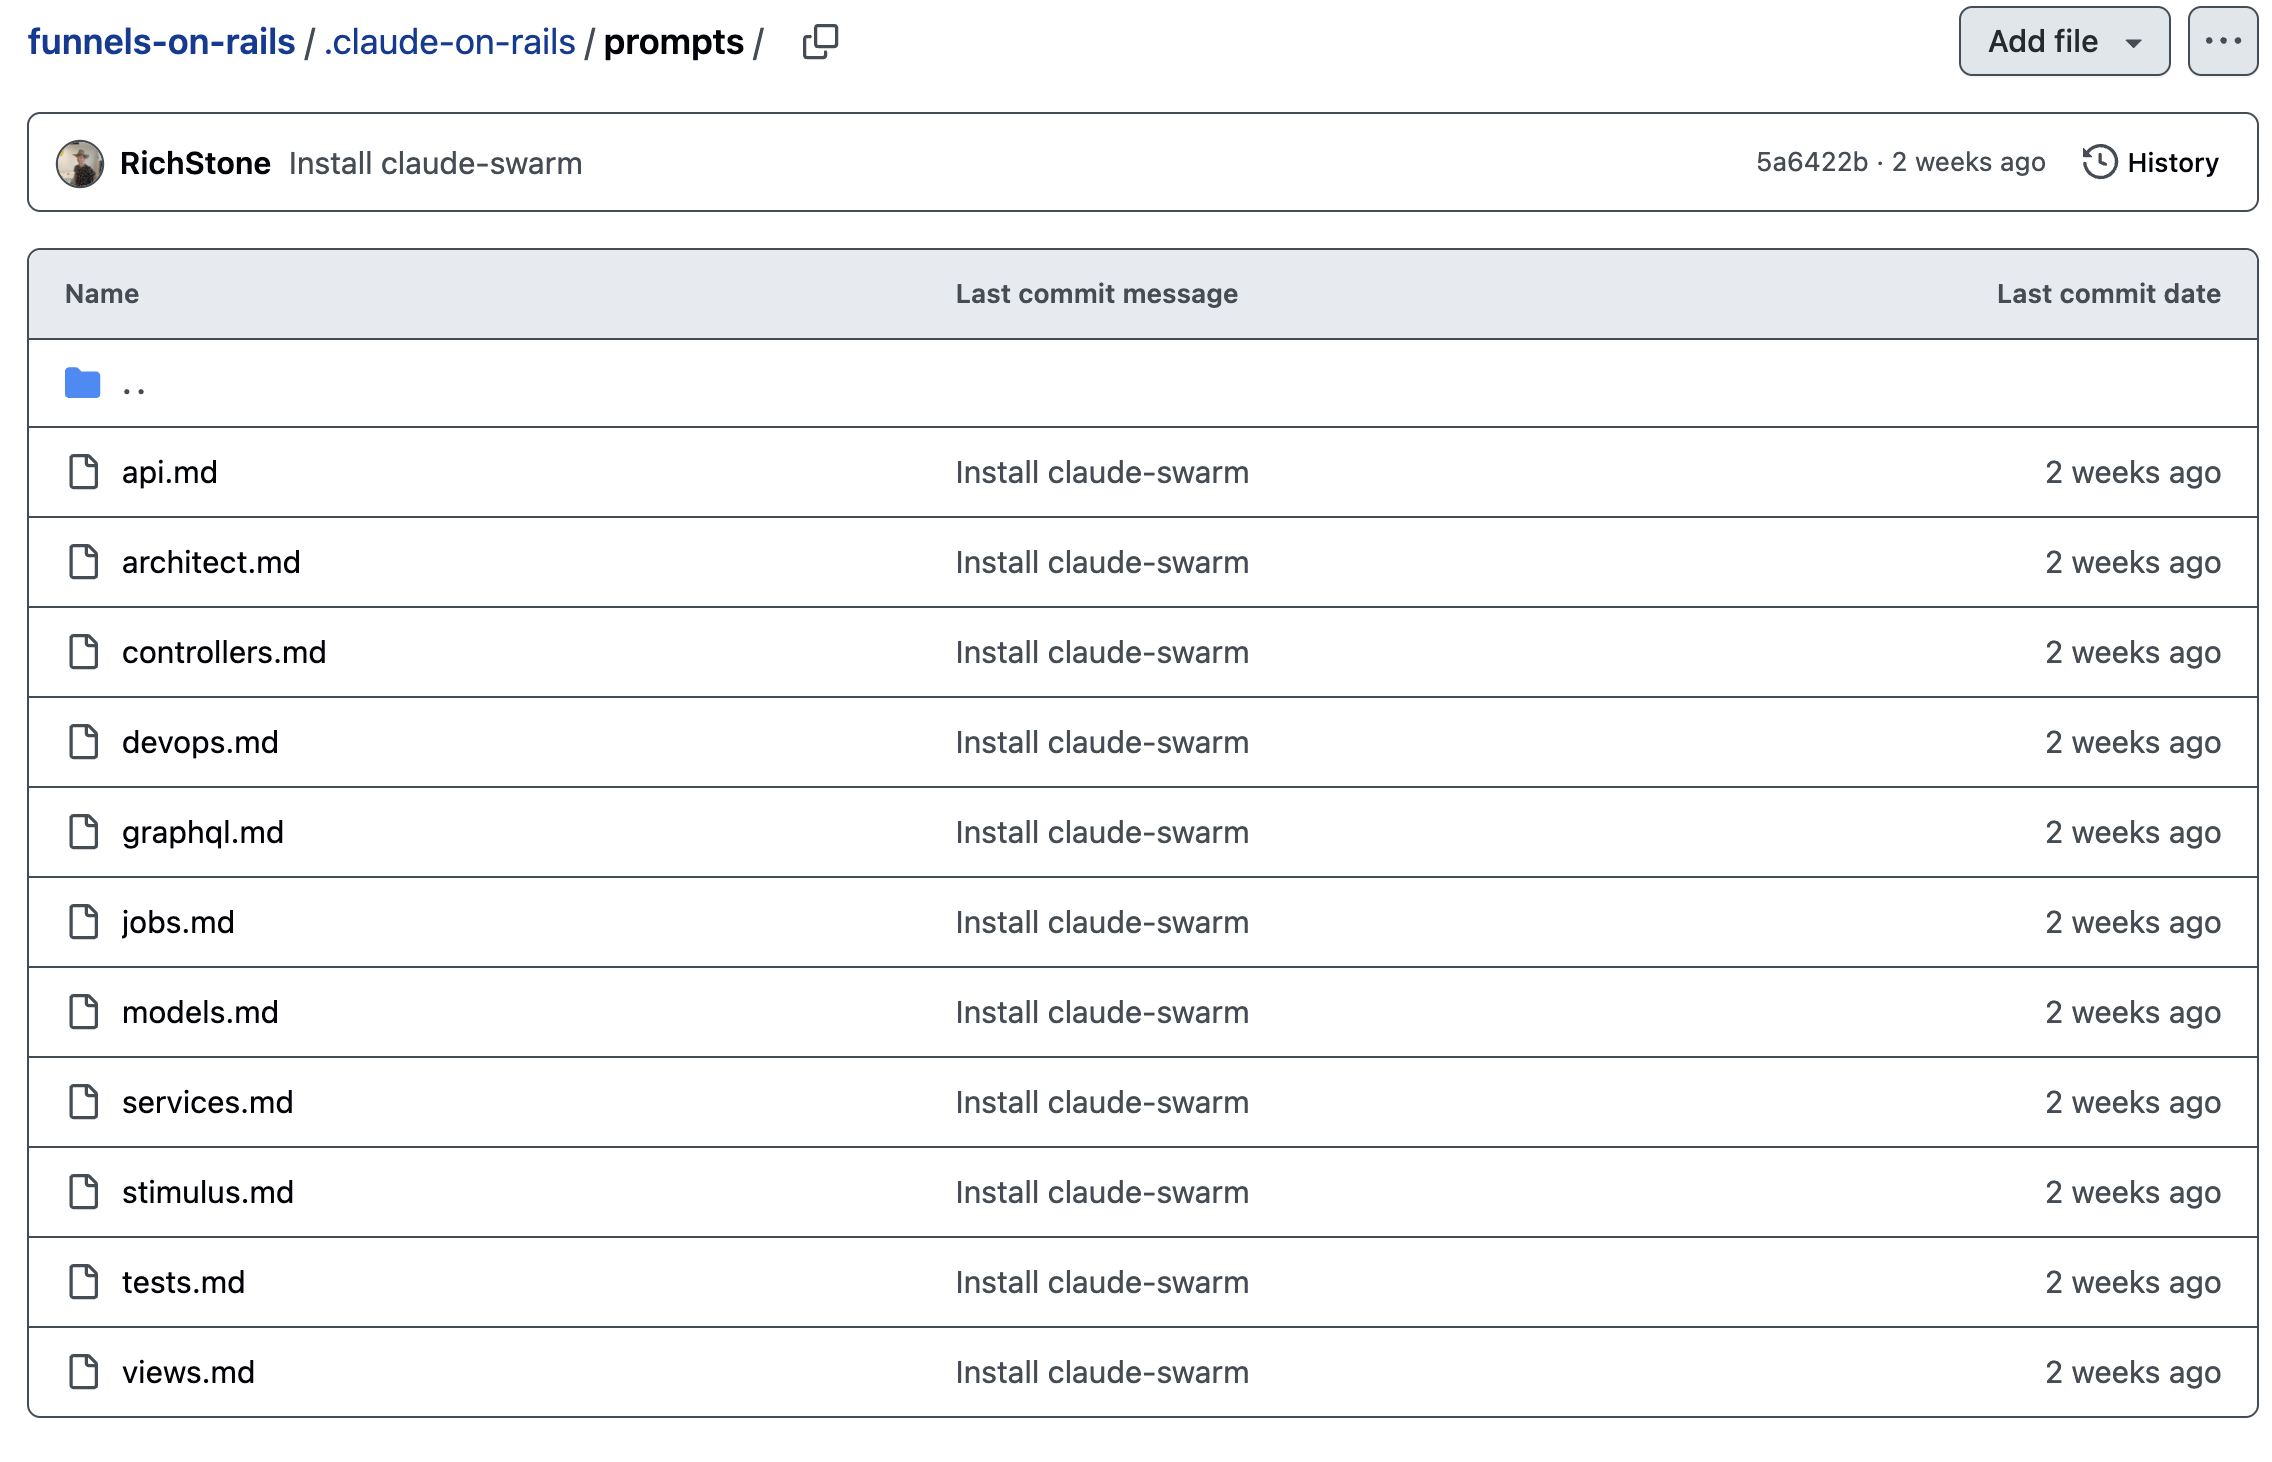This screenshot has width=2272, height=1462.
Task: Click RichStone's avatar image
Action: [x=80, y=163]
